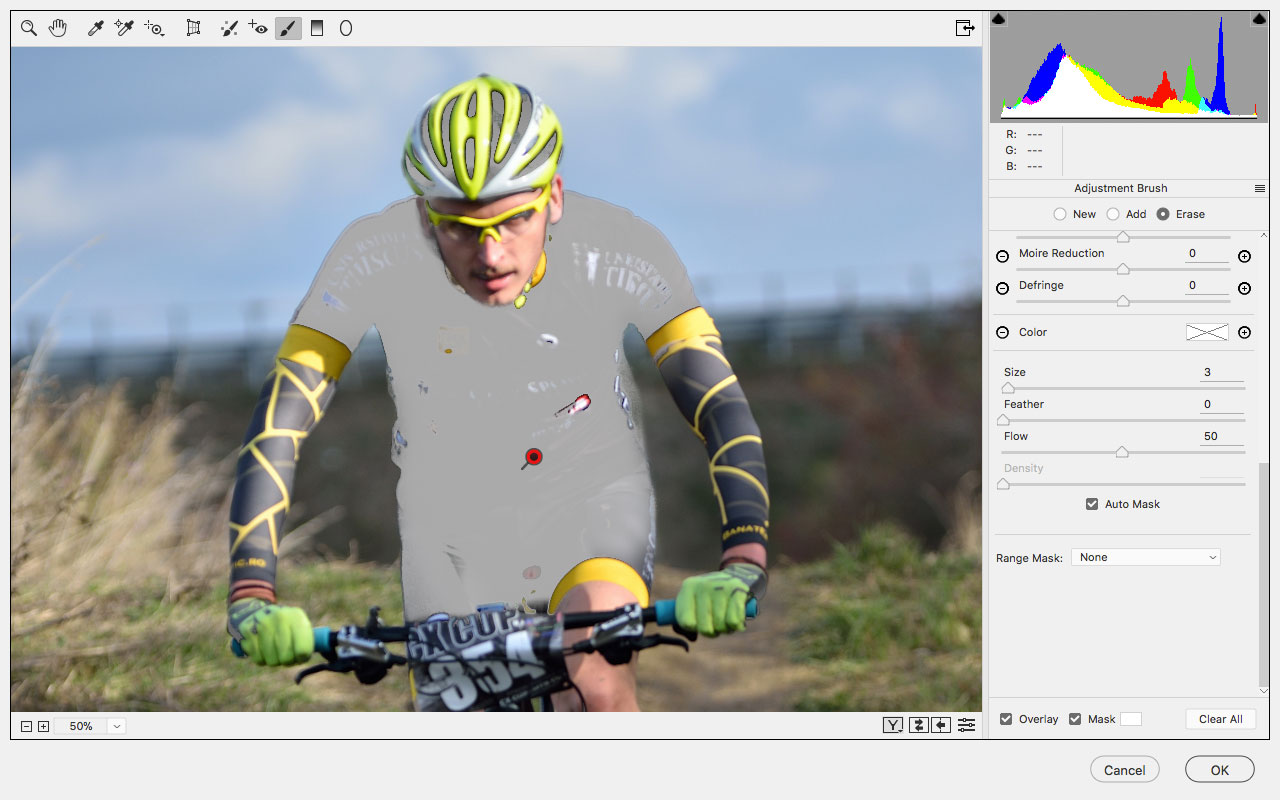The image size is (1280, 800).
Task: Select the Radial Filter tool
Action: click(x=345, y=28)
